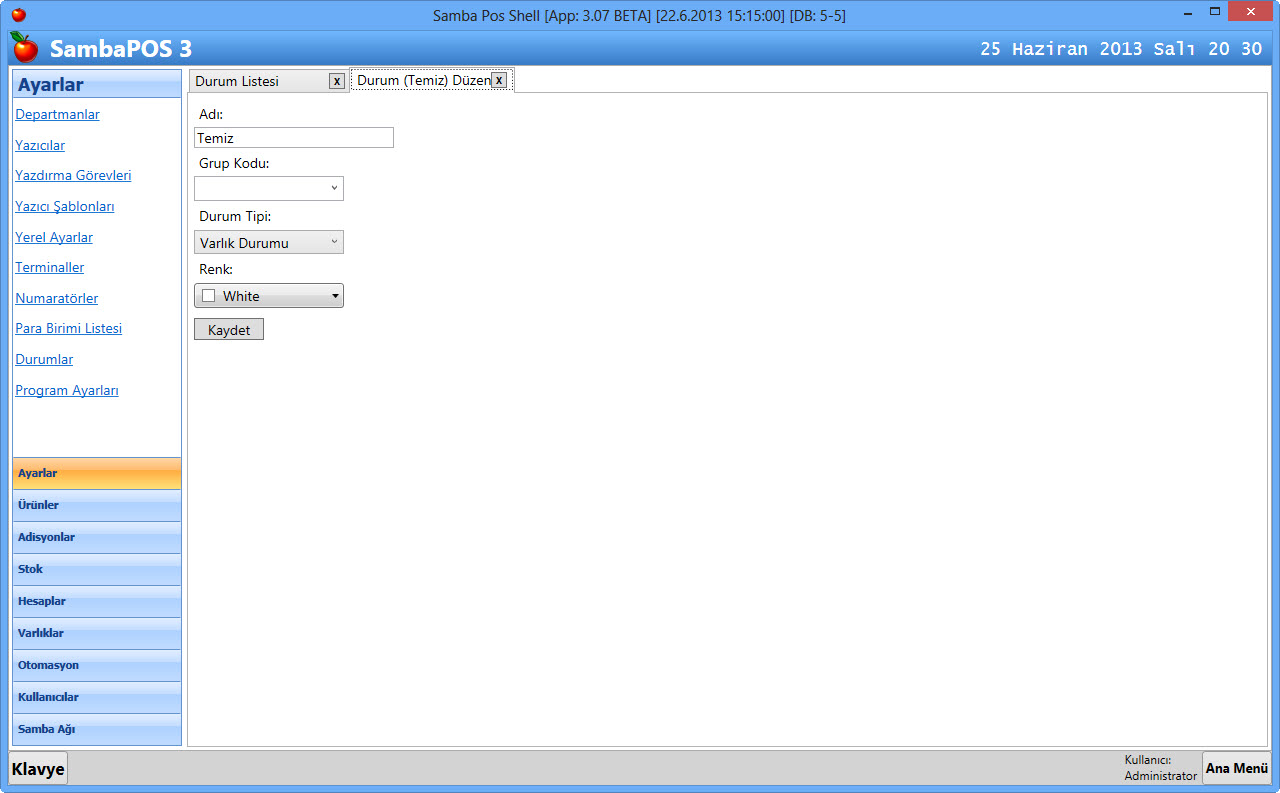Open the Samba Ağı sidebar section

[96, 729]
